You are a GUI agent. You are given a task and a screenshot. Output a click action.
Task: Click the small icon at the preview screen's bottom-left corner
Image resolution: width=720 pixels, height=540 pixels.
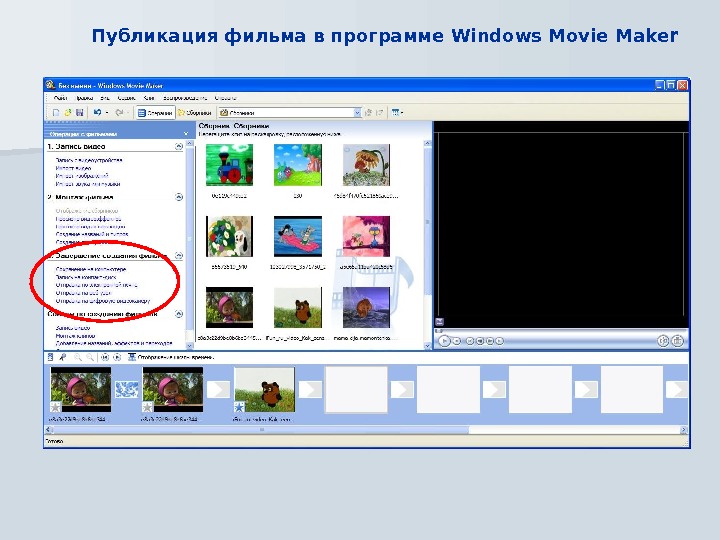click(439, 321)
